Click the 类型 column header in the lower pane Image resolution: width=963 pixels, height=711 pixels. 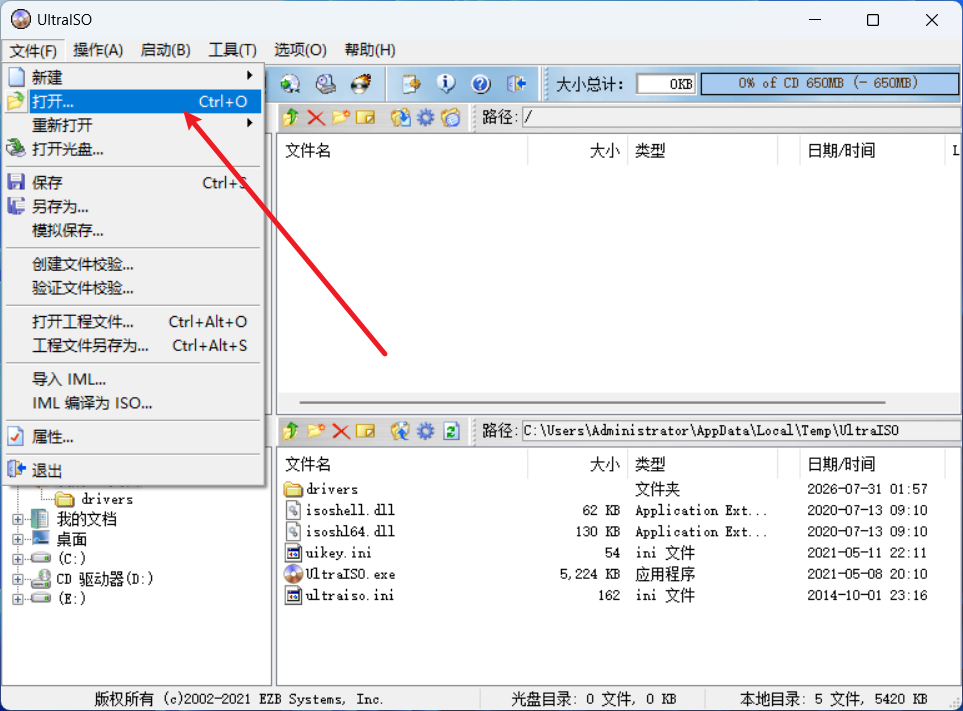click(702, 464)
